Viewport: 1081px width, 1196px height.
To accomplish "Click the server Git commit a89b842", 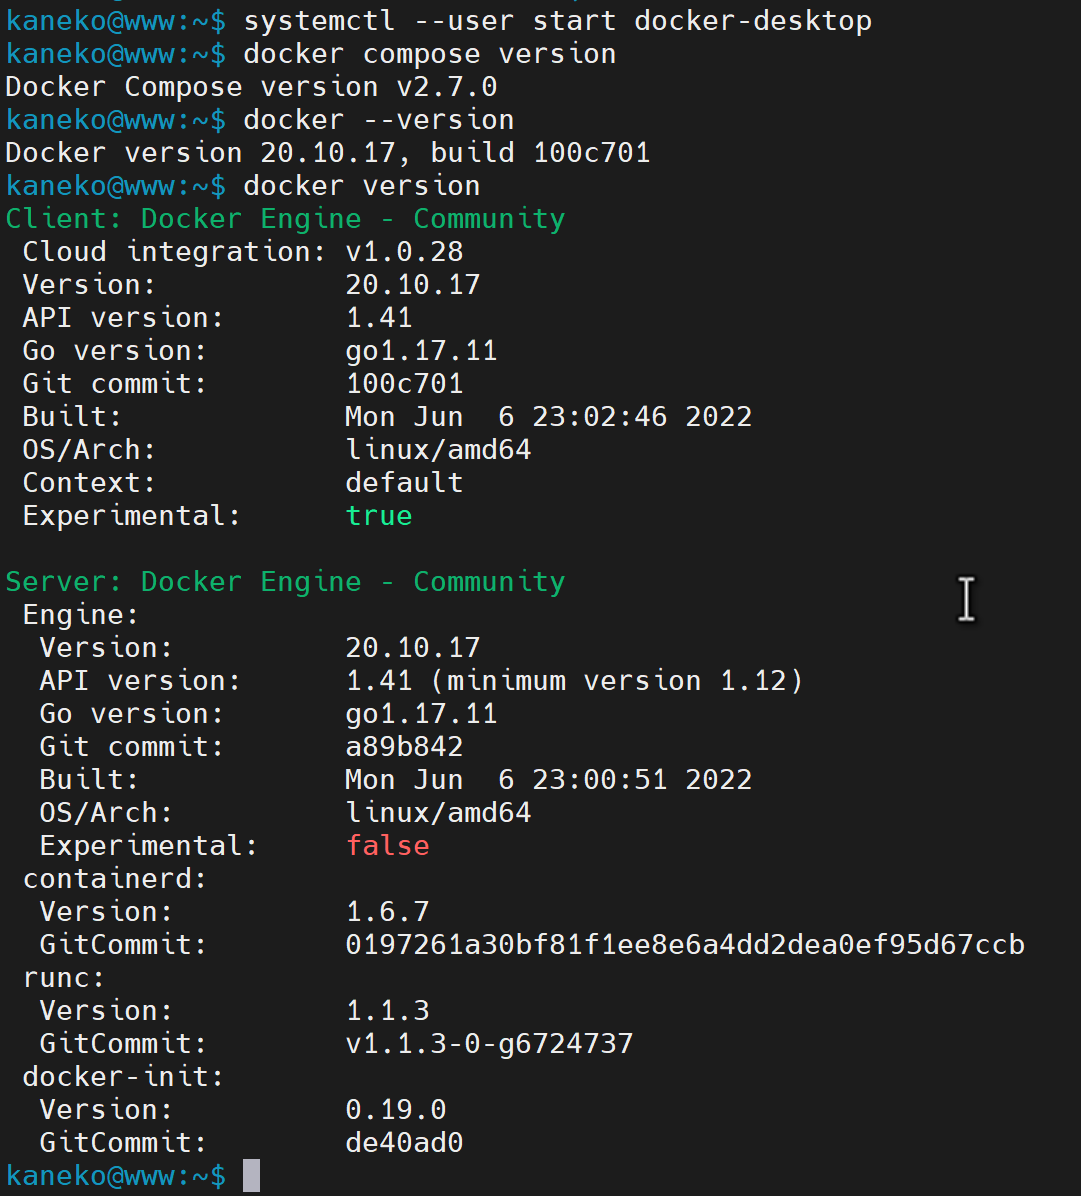I will click(x=404, y=747).
